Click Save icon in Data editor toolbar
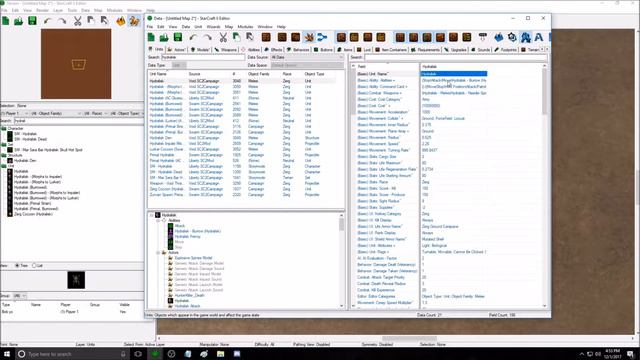This screenshot has height=360, width=640. (x=178, y=37)
